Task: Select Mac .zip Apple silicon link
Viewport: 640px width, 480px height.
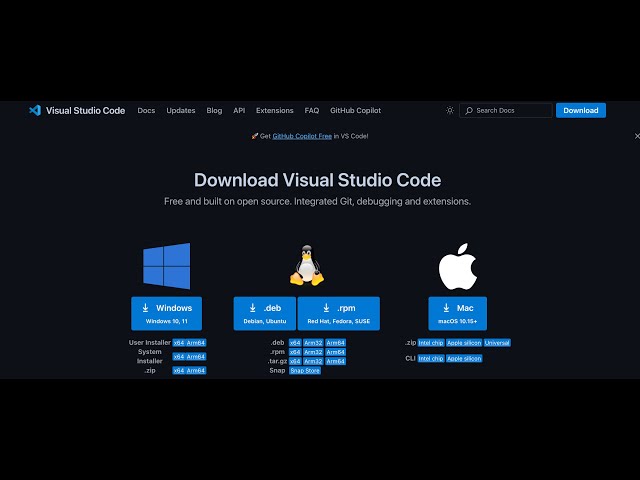Action: [464, 343]
